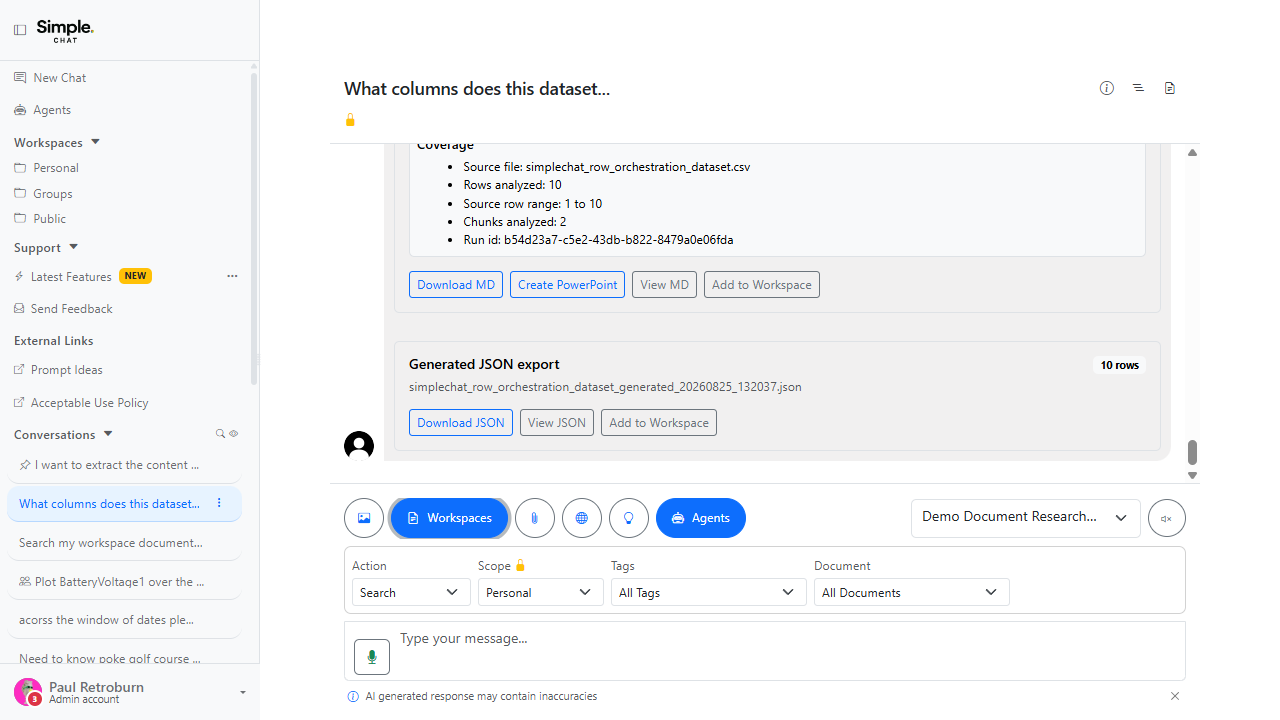This screenshot has height=720, width=1280.
Task: Open the more options dots beside Latest Features
Action: pos(232,276)
